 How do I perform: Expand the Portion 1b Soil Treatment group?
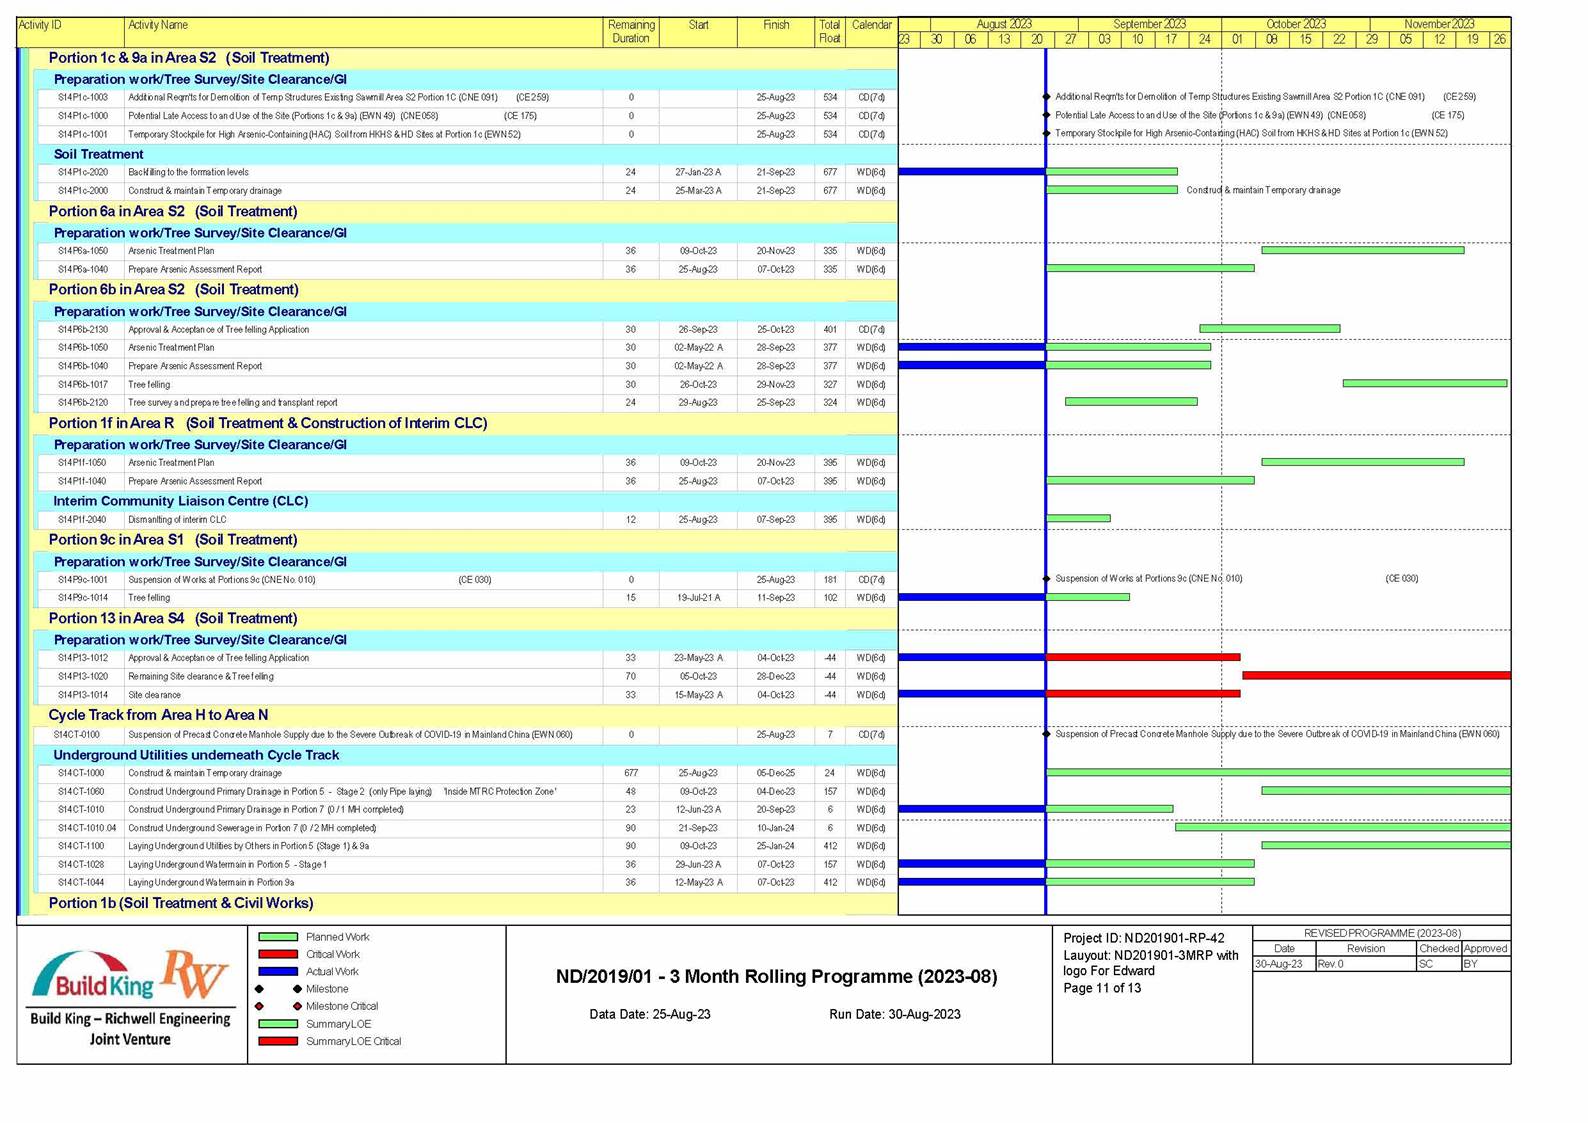coord(180,903)
